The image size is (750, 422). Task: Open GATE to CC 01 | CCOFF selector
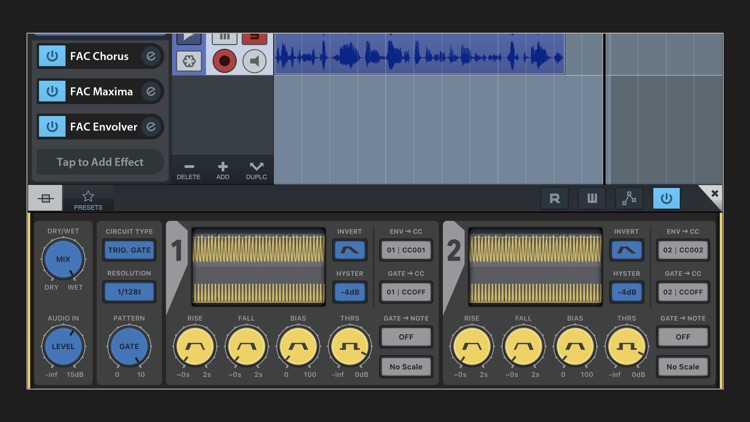click(x=406, y=292)
